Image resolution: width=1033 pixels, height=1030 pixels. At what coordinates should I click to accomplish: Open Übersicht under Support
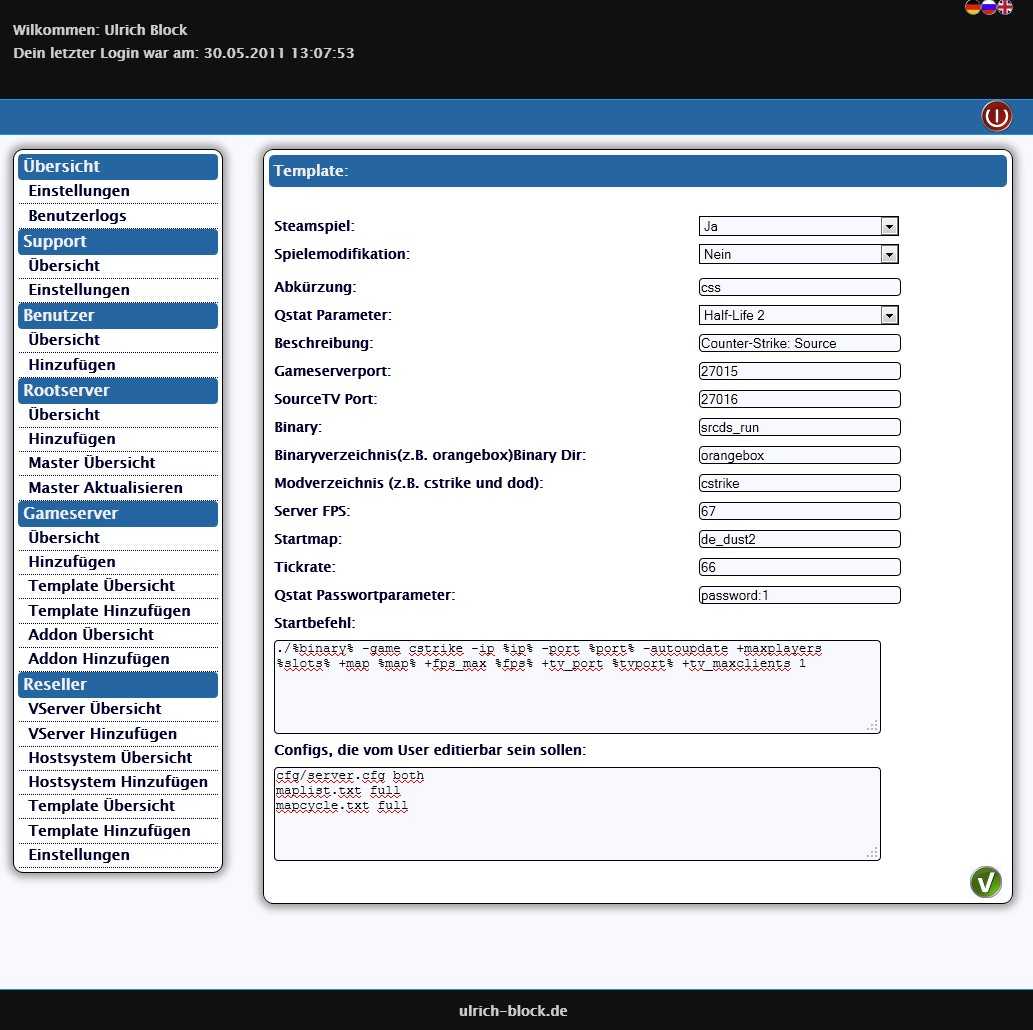[64, 266]
